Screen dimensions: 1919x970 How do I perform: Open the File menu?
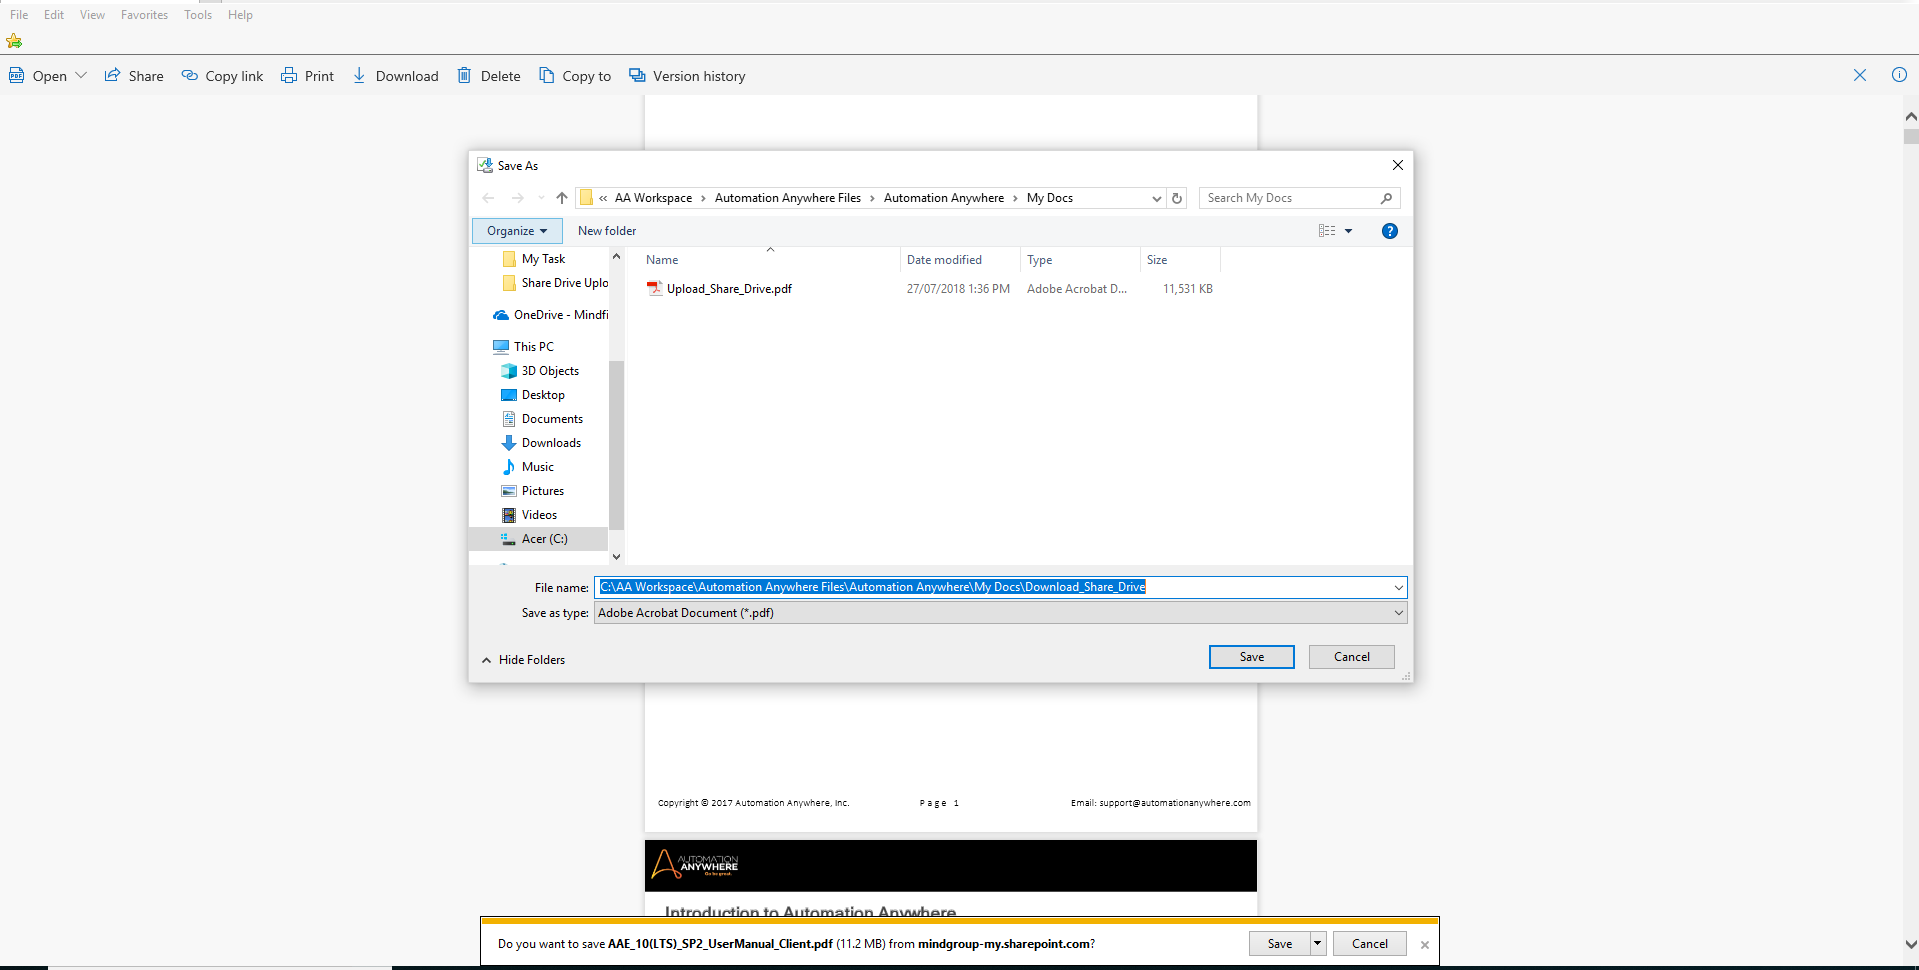tap(19, 15)
